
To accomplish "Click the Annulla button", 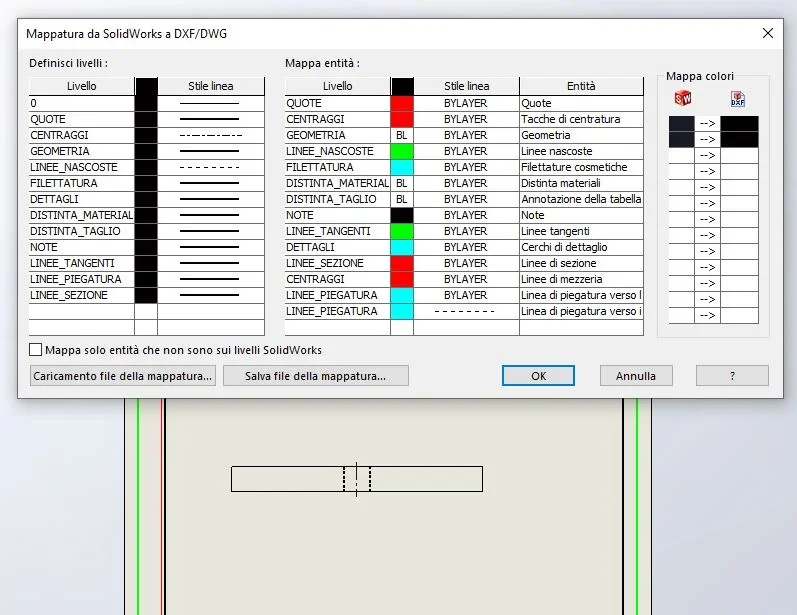I will pos(636,376).
